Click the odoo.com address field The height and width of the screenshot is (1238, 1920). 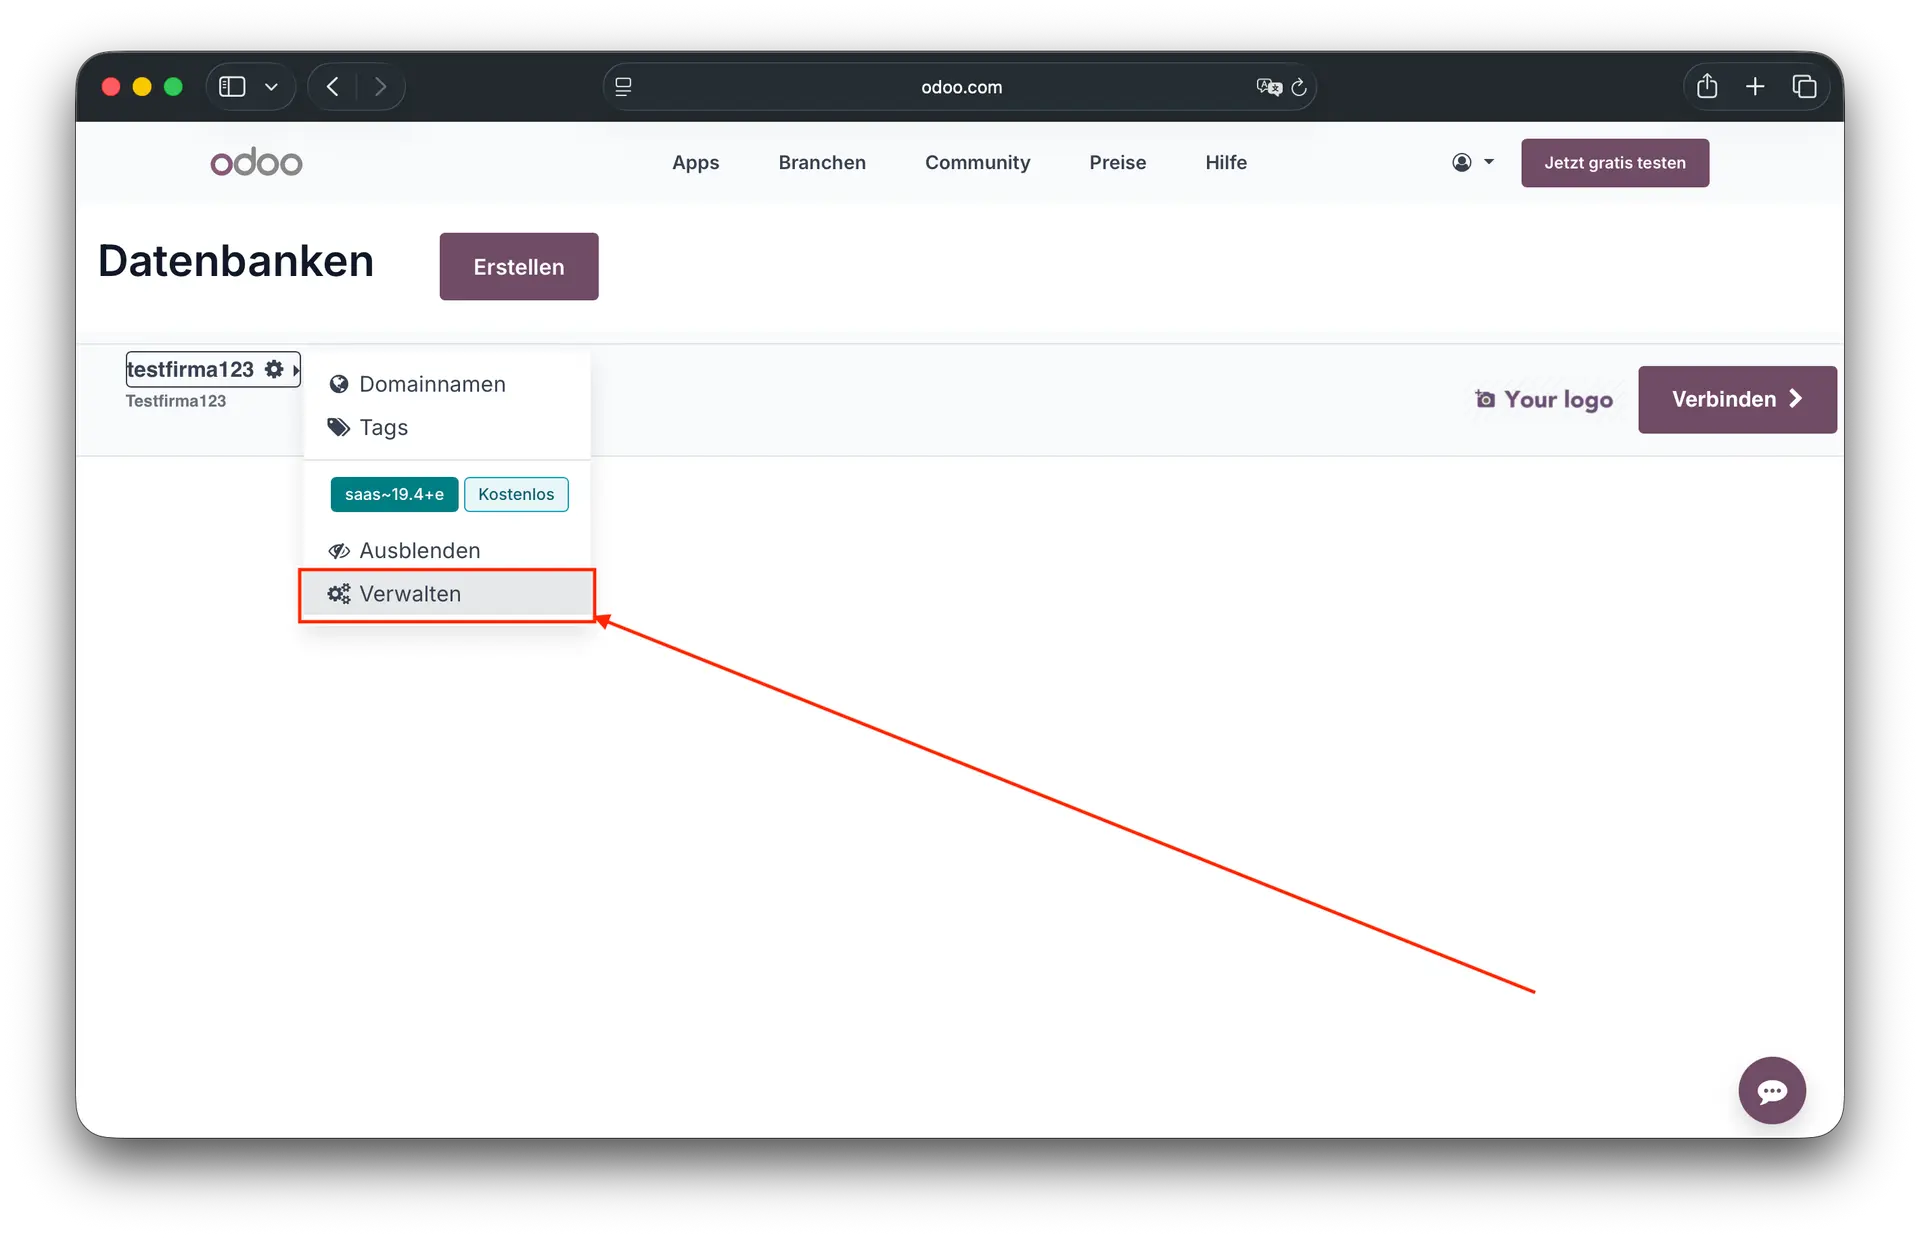[x=961, y=87]
